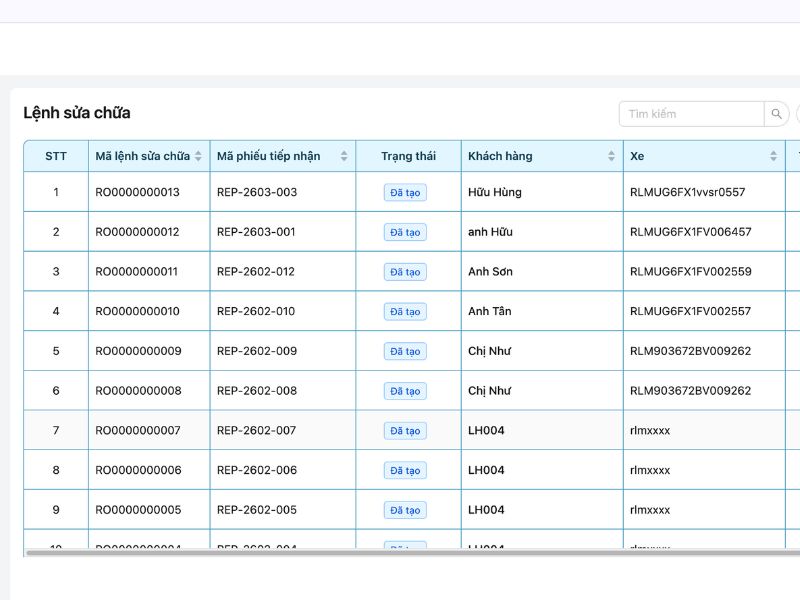Image resolution: width=800 pixels, height=600 pixels.
Task: Select the Đã tạo status tag in row 1
Action: pyautogui.click(x=405, y=193)
